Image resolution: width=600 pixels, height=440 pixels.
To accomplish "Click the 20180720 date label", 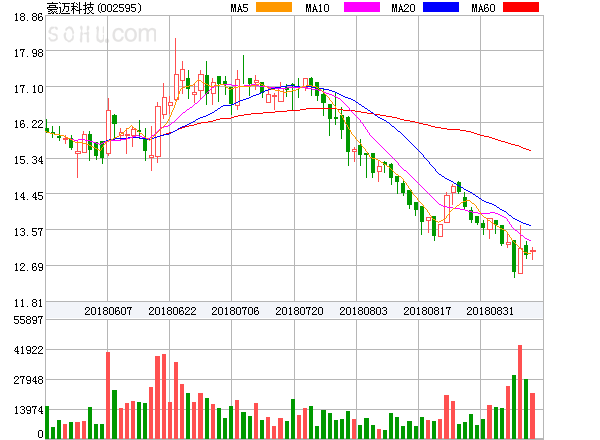I will pos(299,311).
